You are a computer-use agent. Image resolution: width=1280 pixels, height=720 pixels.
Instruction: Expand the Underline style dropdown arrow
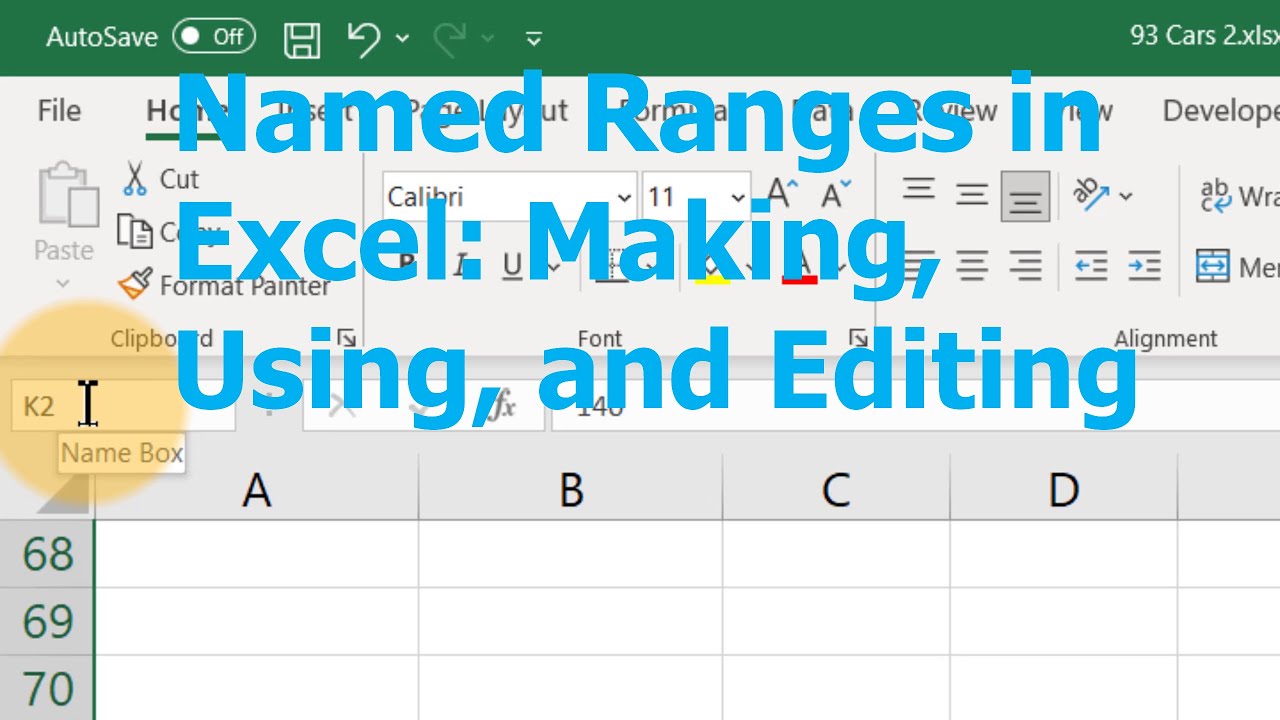click(552, 267)
